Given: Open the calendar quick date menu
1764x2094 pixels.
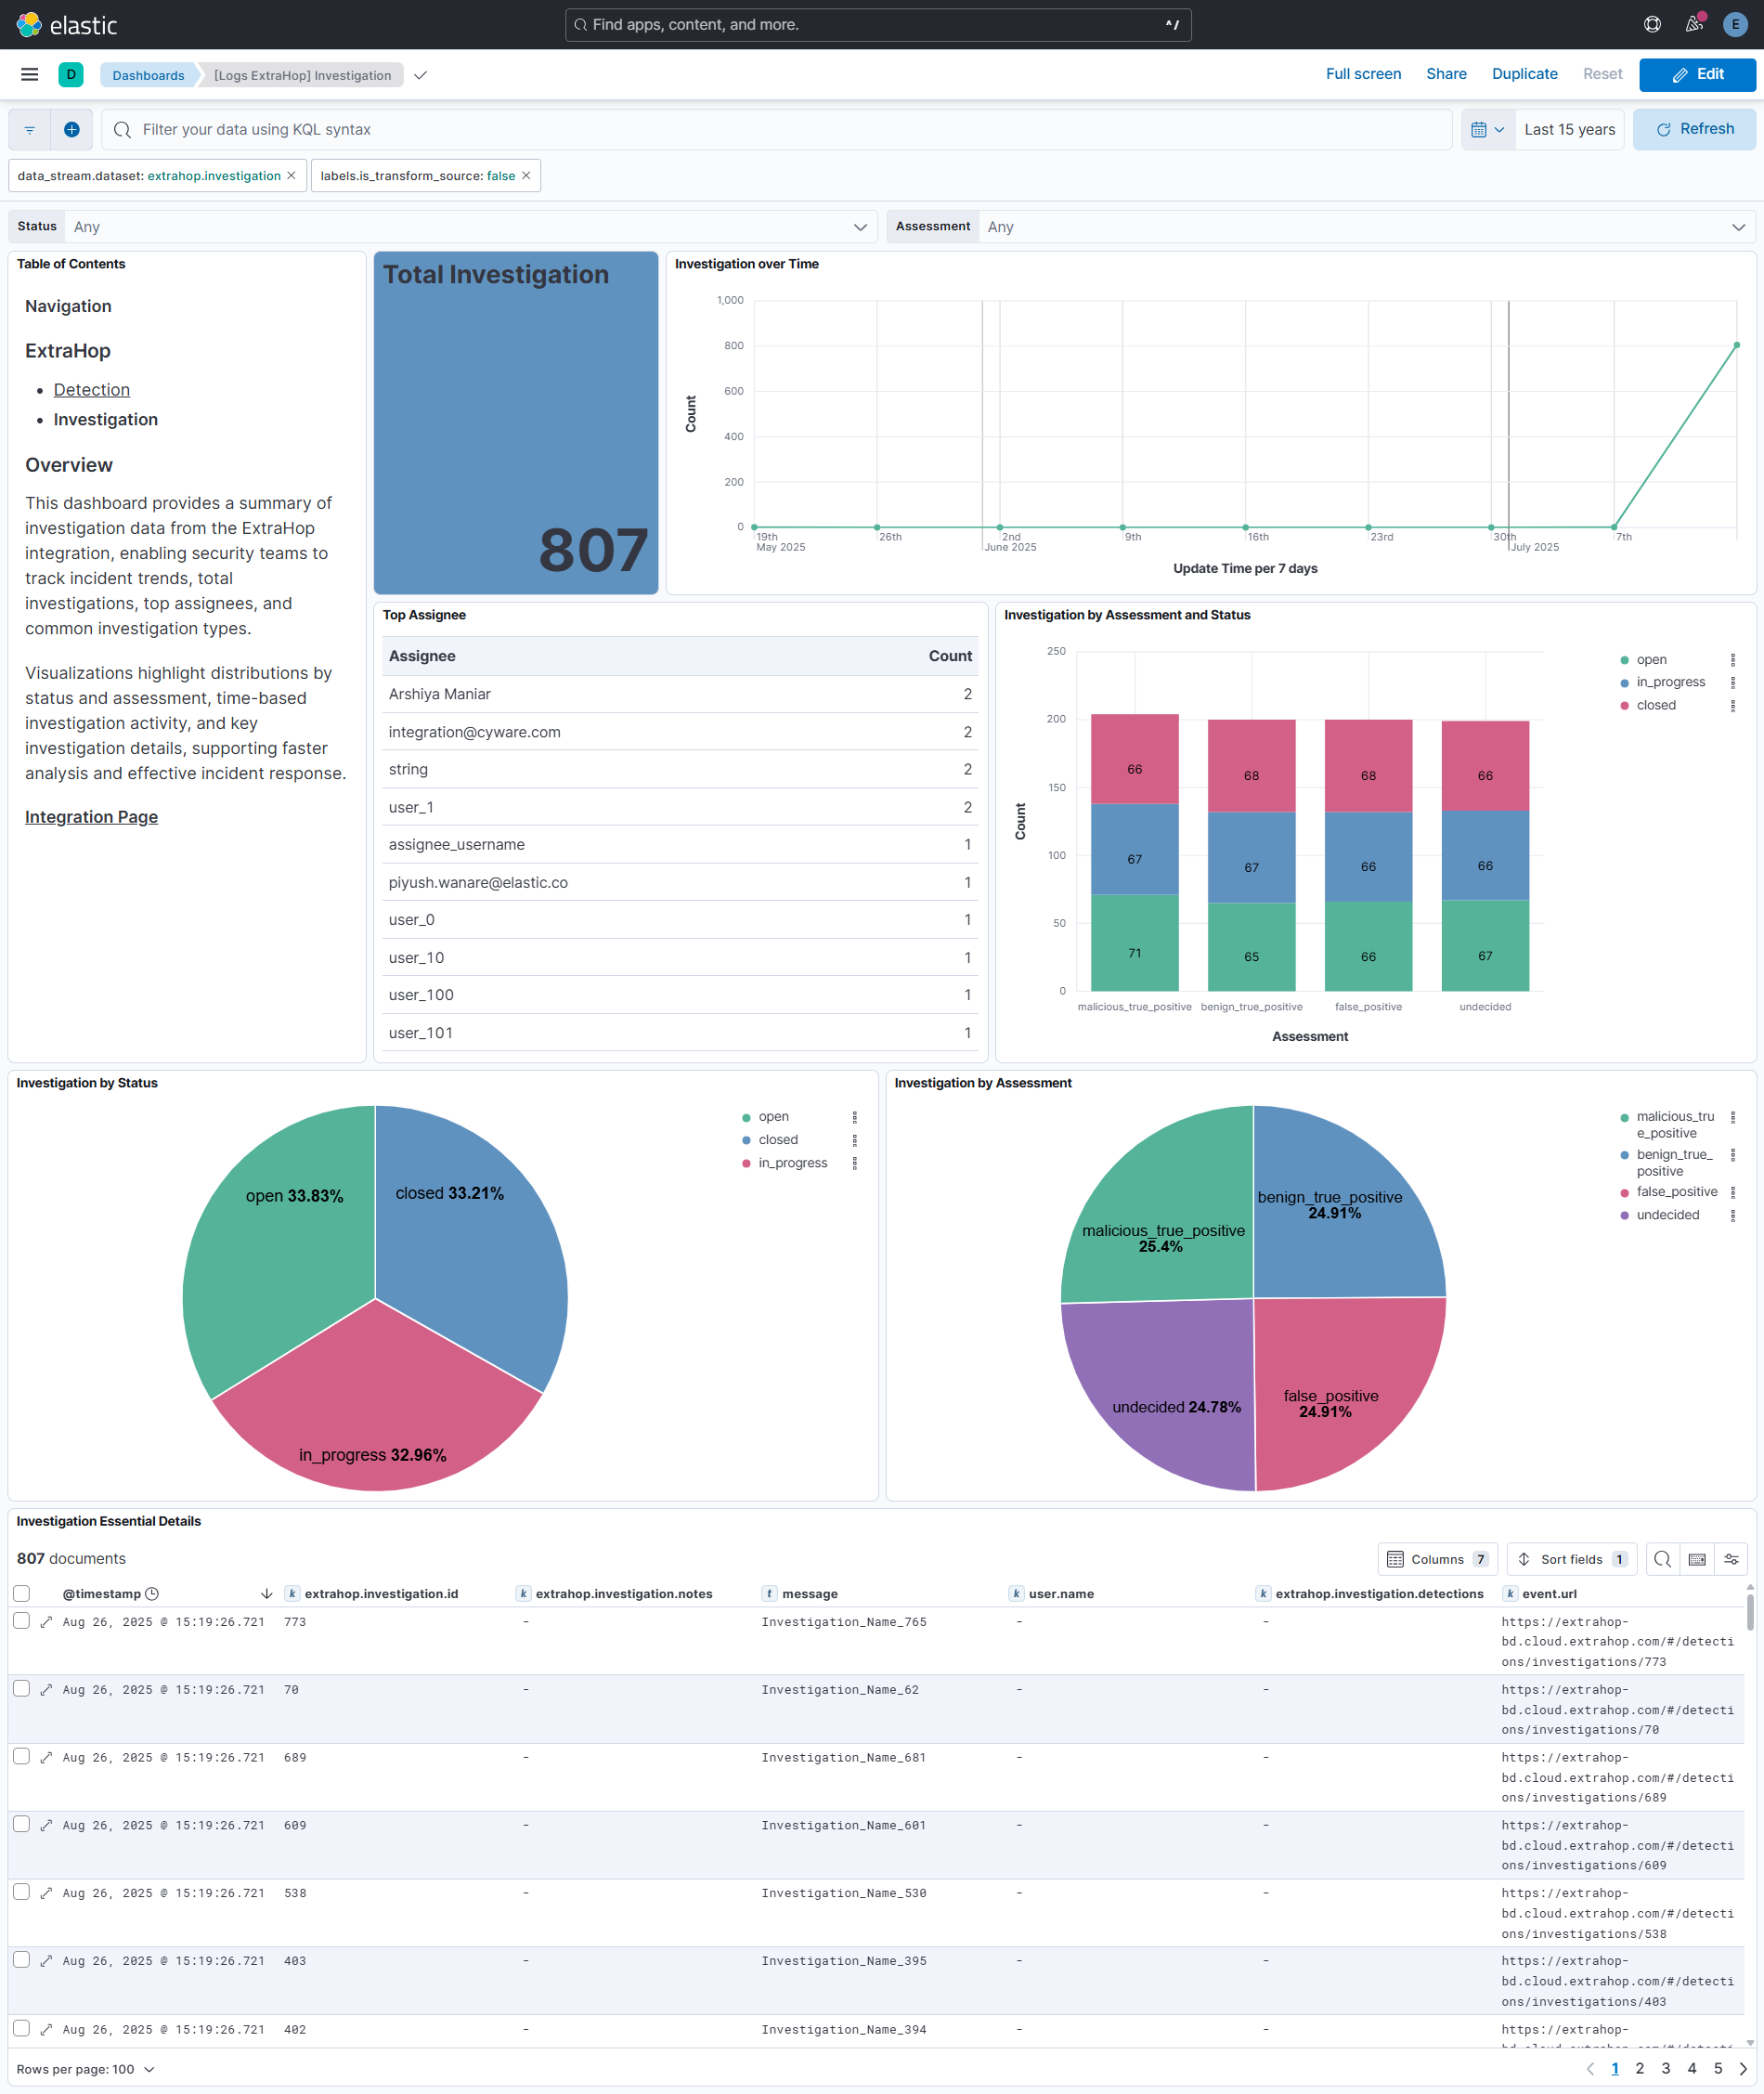Looking at the screenshot, I should [x=1487, y=129].
